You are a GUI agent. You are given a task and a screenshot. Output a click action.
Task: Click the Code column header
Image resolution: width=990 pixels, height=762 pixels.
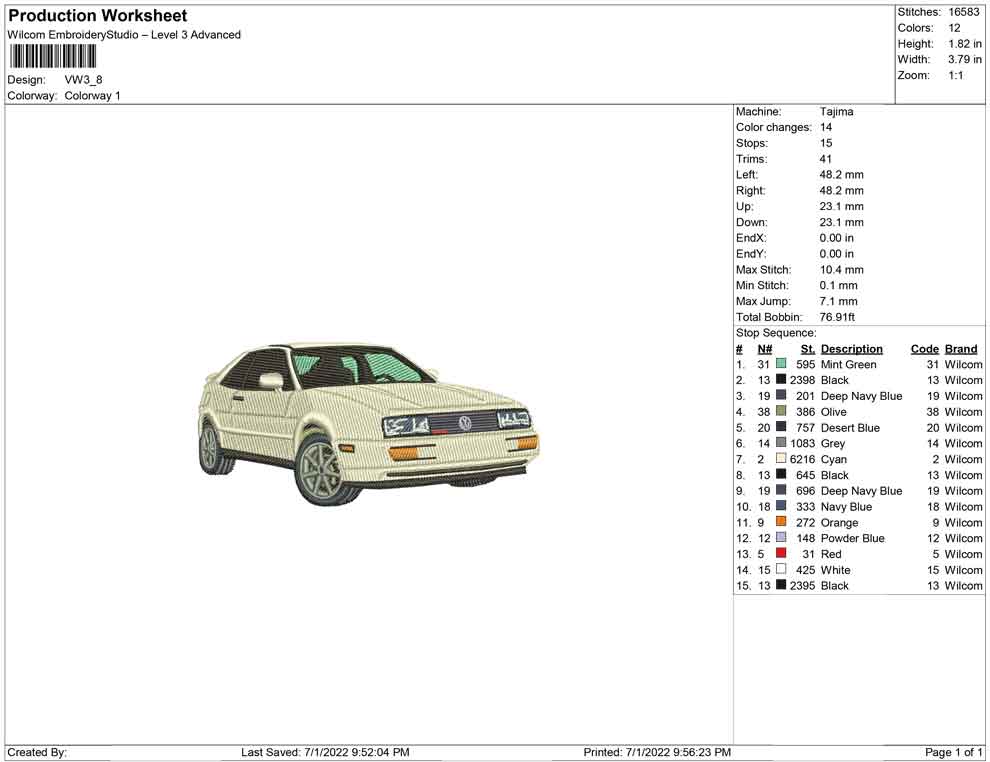point(924,349)
